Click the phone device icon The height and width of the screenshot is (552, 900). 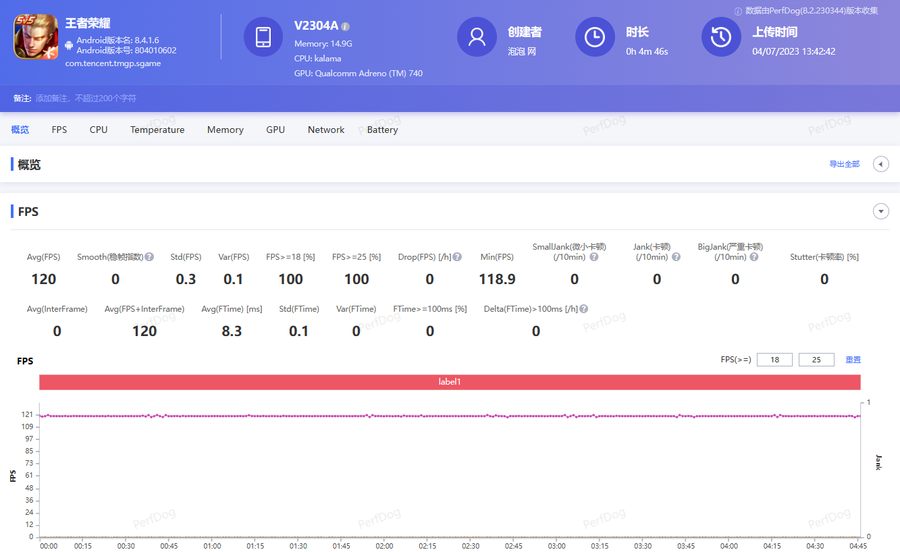tap(263, 37)
